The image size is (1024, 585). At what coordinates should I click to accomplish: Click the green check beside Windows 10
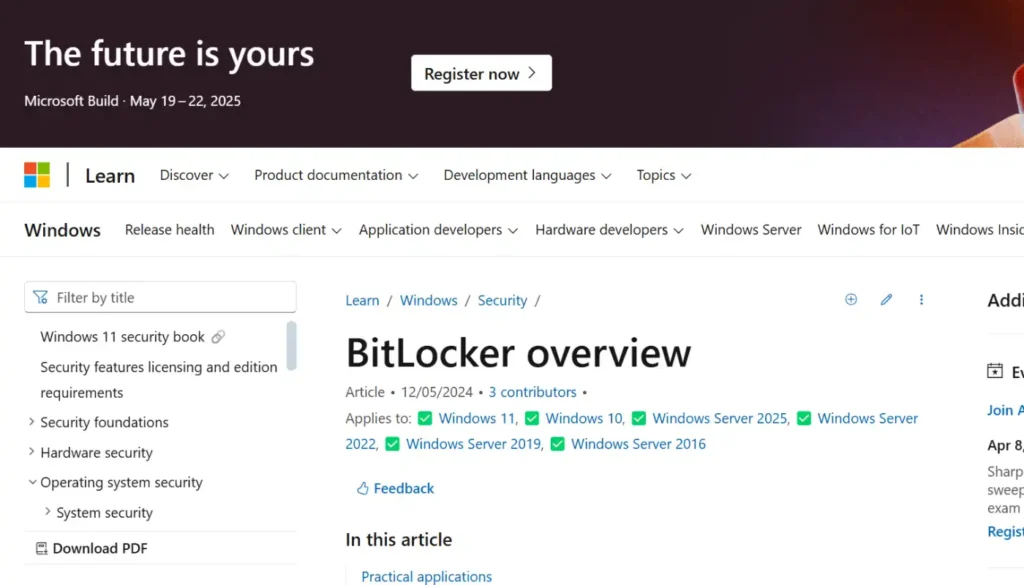pyautogui.click(x=532, y=419)
